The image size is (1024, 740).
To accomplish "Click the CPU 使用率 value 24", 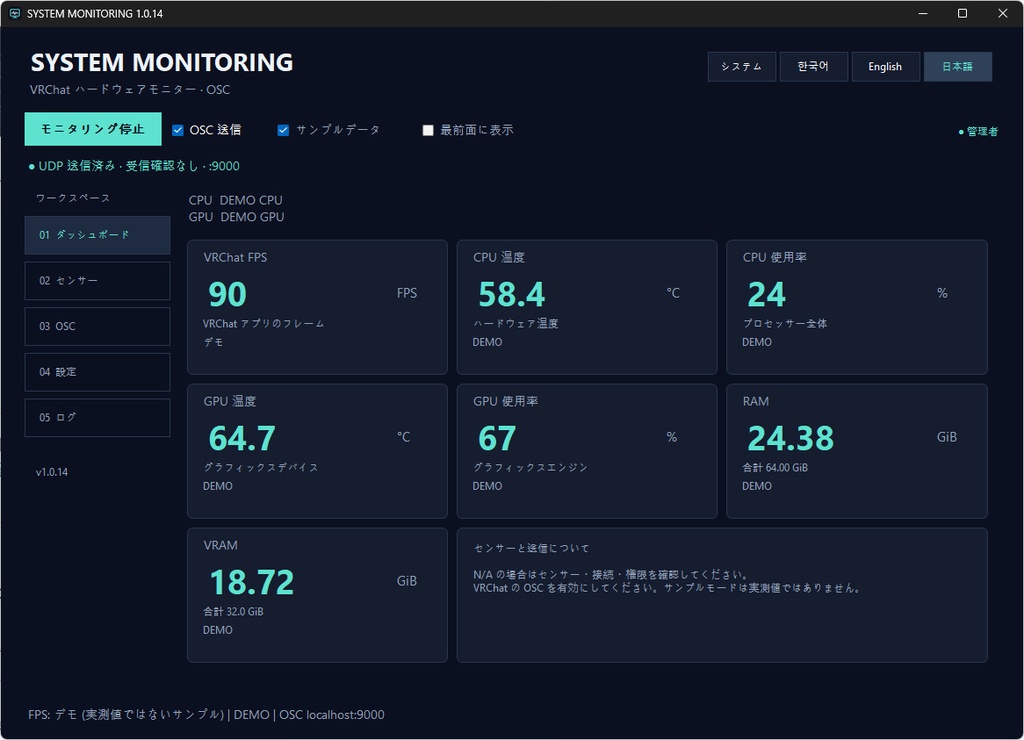I will coord(766,294).
